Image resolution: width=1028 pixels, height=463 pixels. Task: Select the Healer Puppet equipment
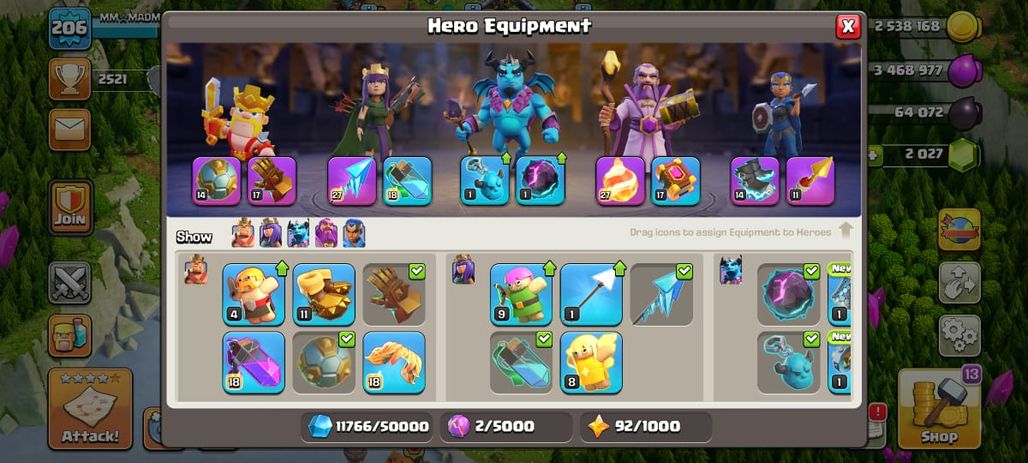click(591, 363)
